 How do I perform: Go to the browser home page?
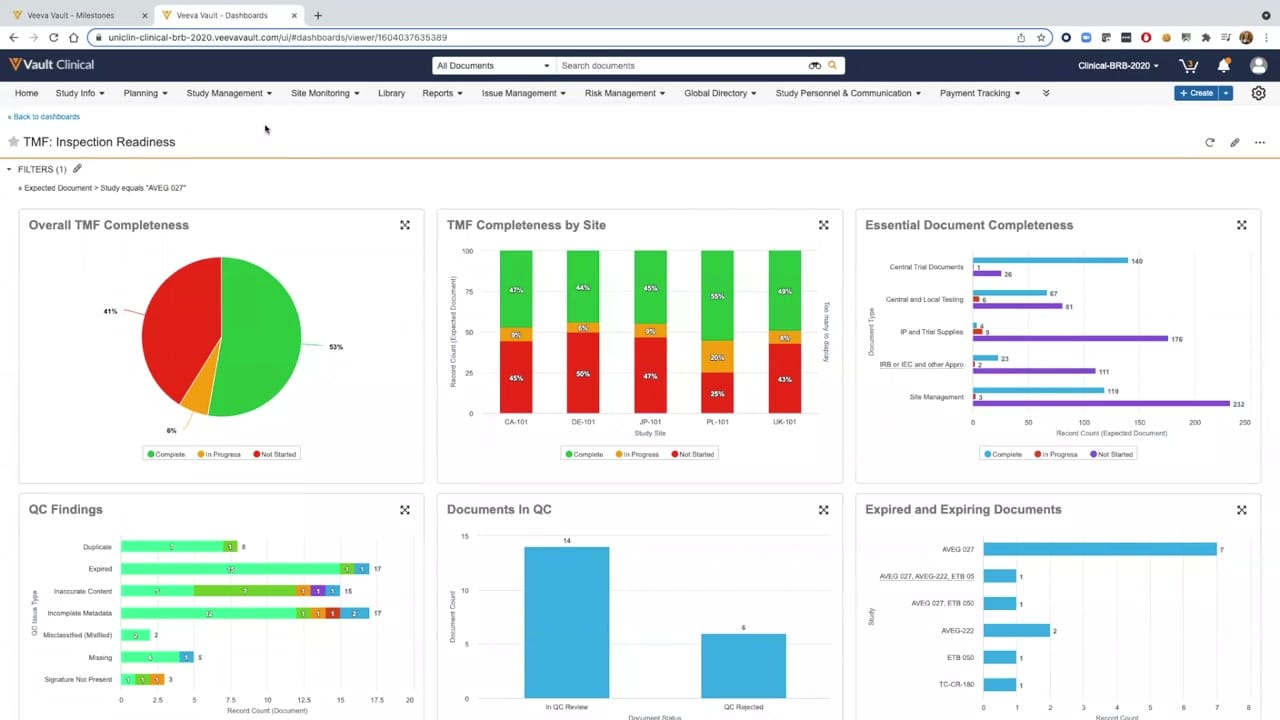click(x=73, y=37)
